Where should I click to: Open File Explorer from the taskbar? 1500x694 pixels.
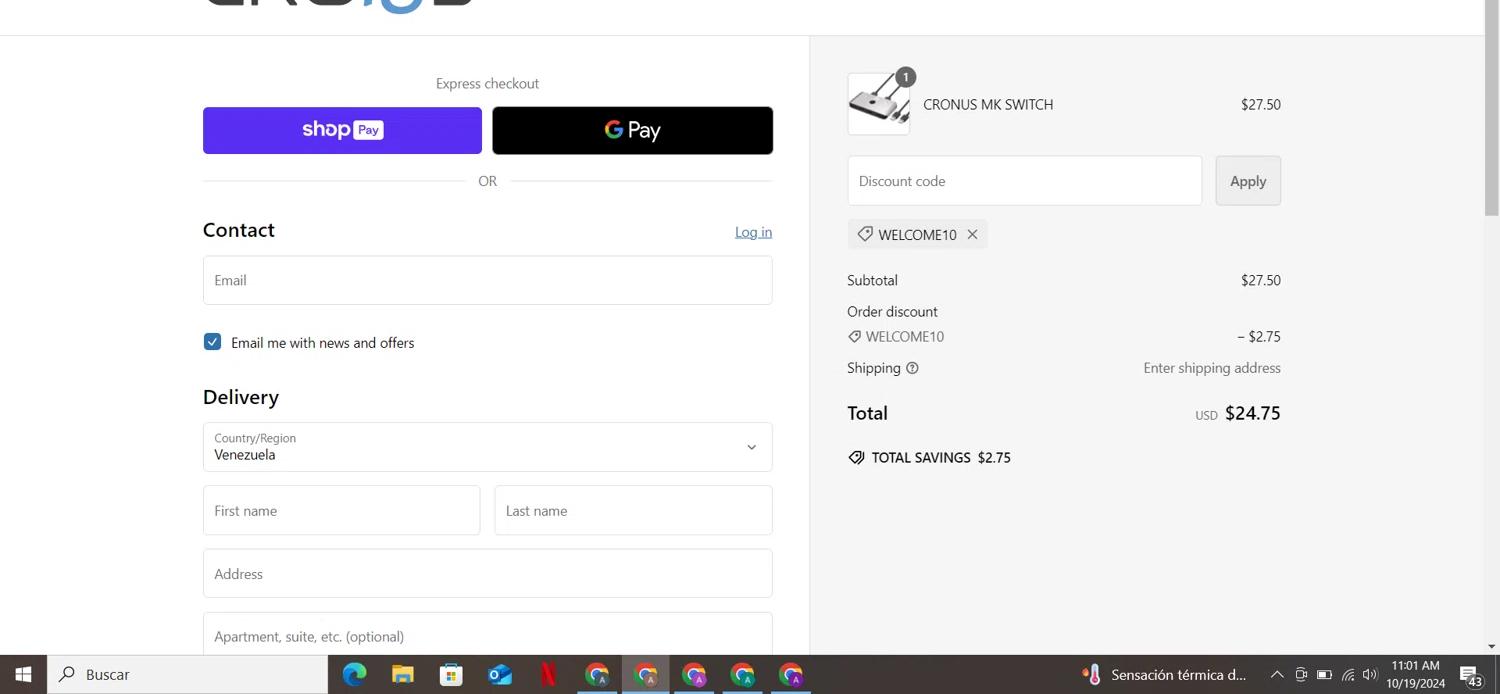tap(403, 674)
